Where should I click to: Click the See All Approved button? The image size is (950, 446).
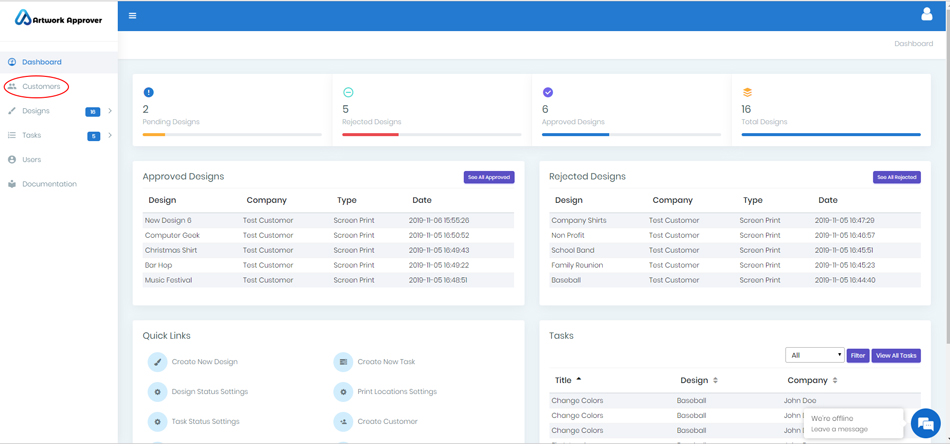489,177
